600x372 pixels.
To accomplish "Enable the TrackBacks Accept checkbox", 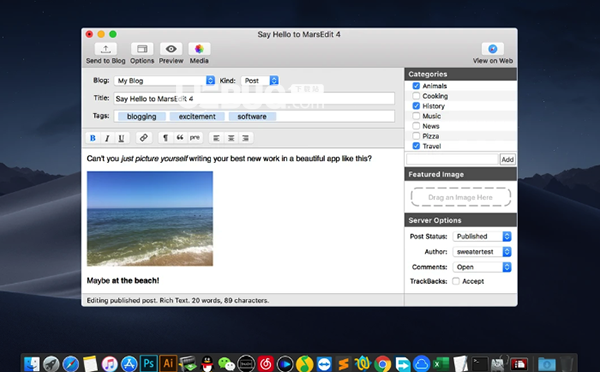I will click(x=456, y=281).
